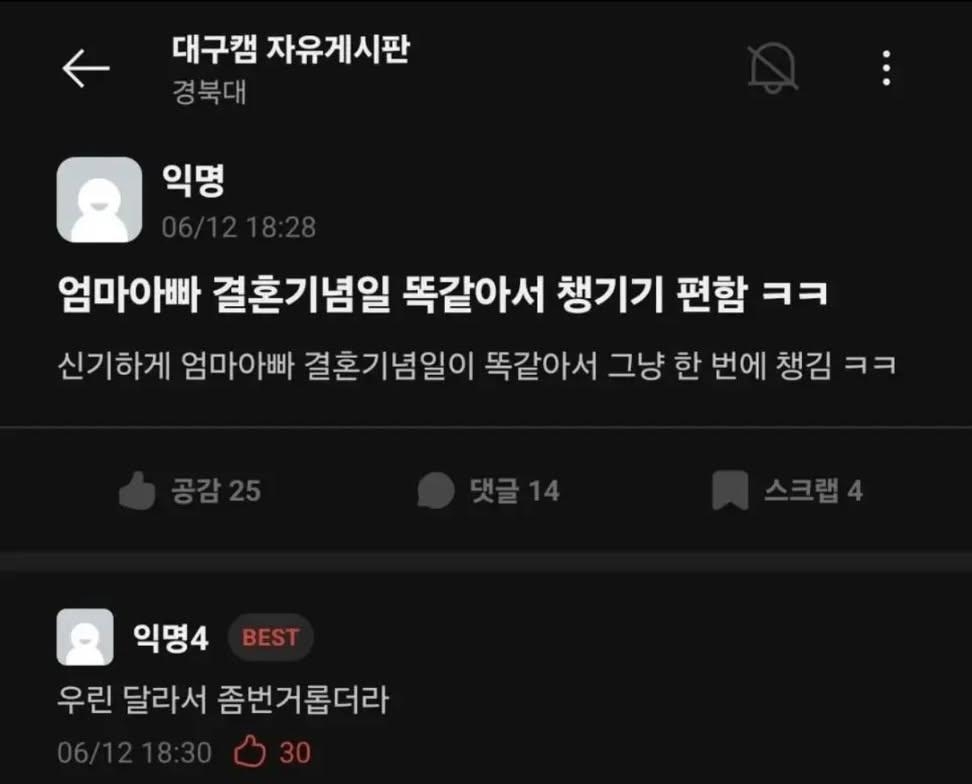Select the comment text 우린 달라서 좀번거롭더라
972x784 pixels.
coord(223,700)
